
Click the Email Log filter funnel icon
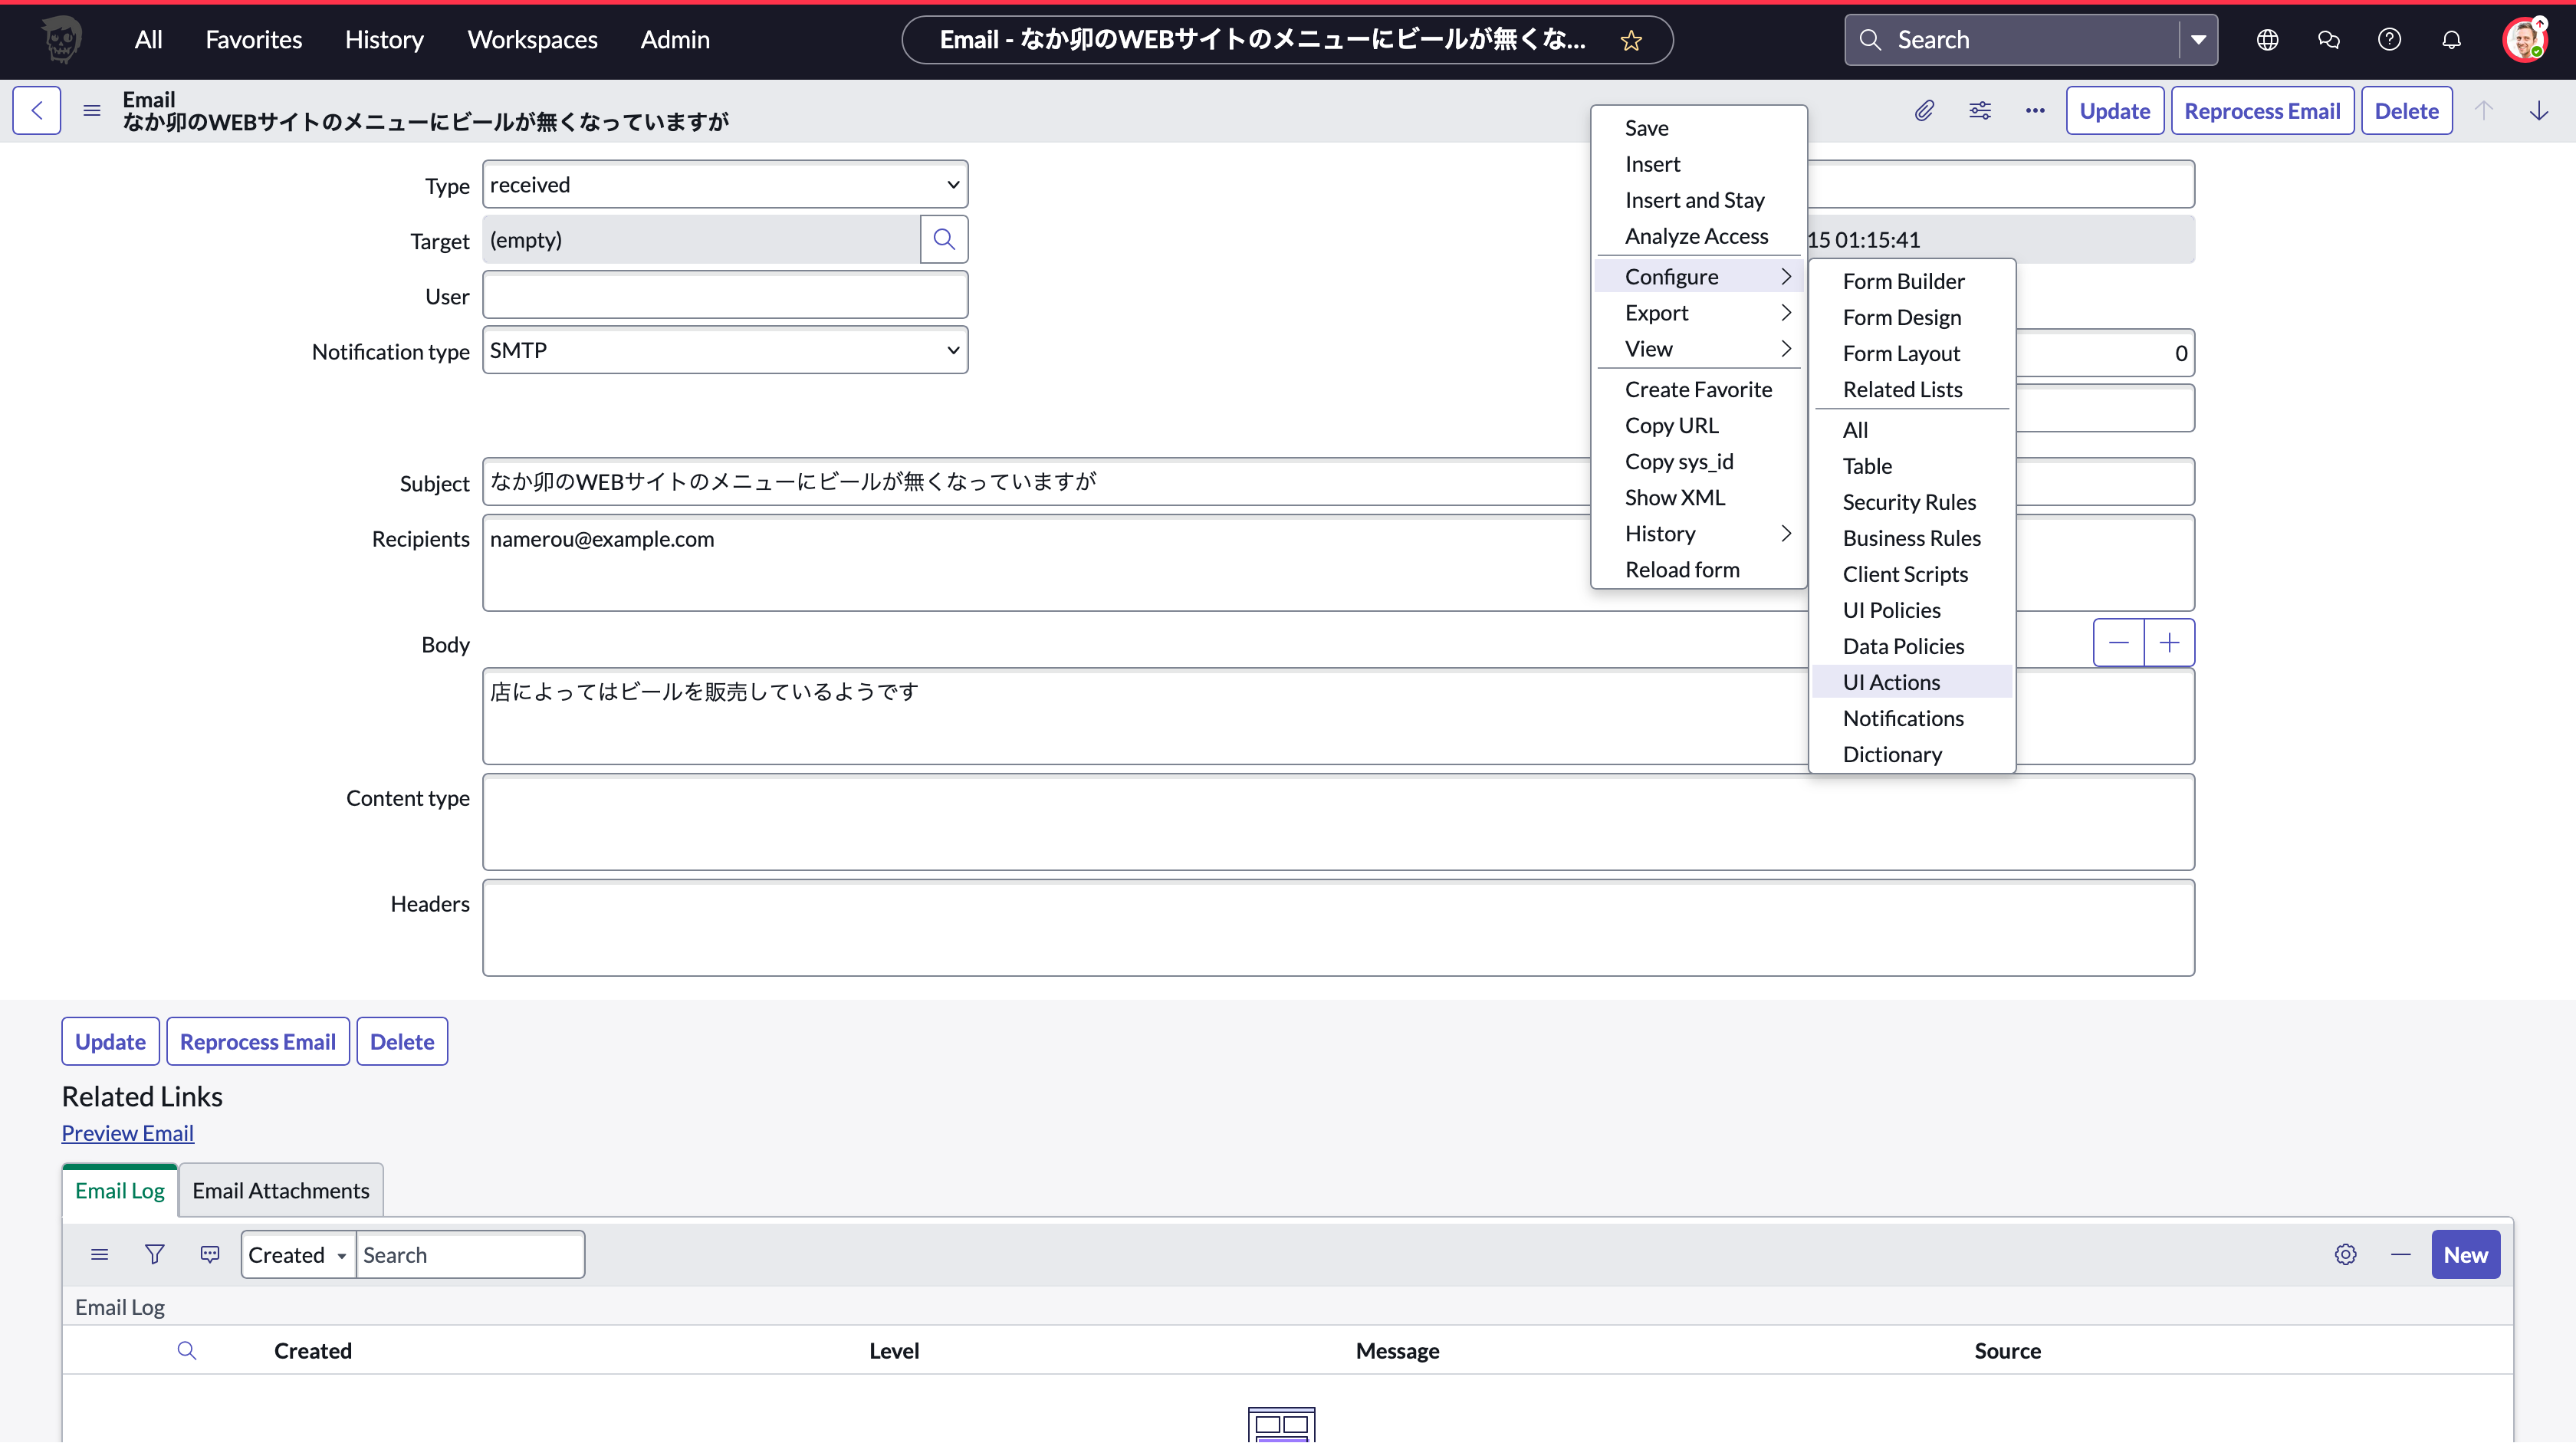coord(154,1254)
